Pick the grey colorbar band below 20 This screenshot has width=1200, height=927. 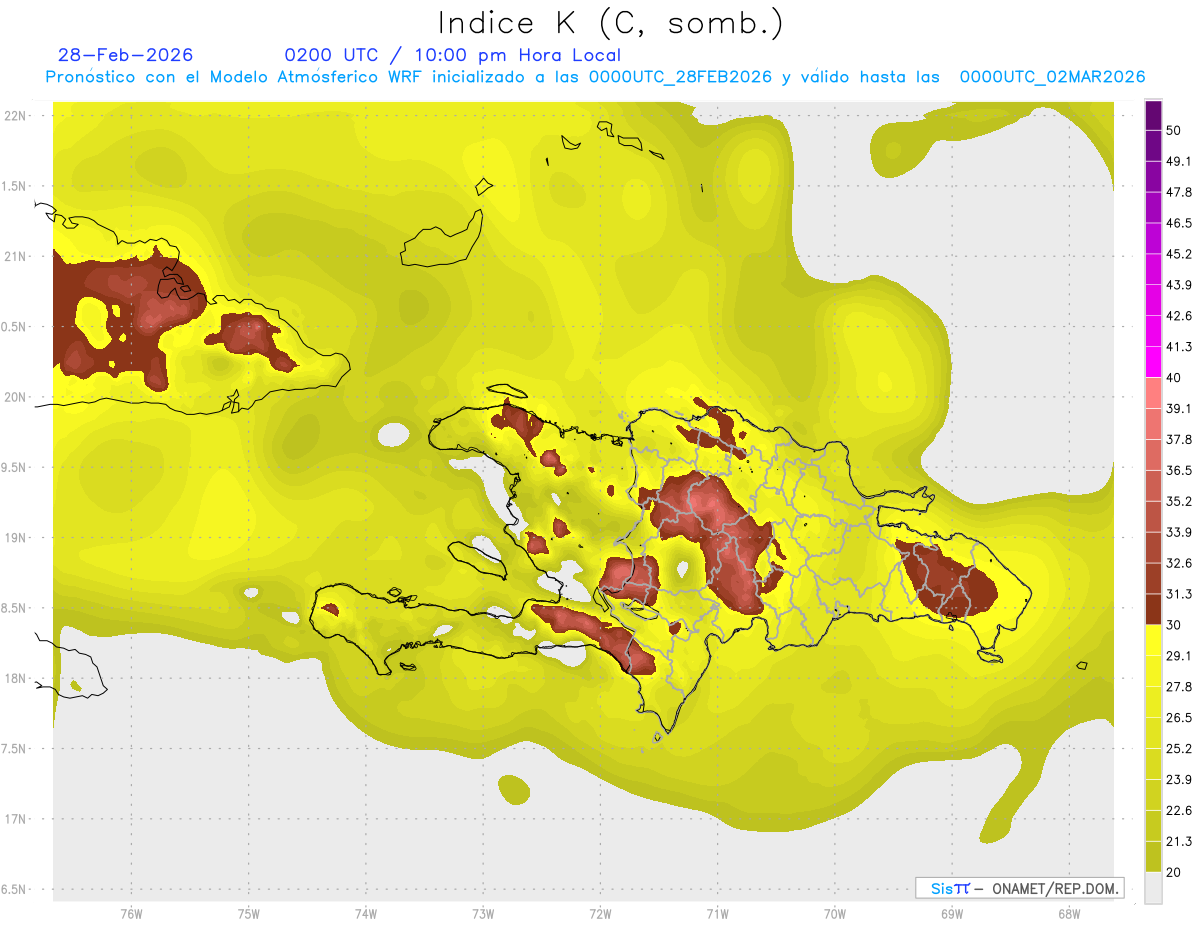tap(1153, 888)
